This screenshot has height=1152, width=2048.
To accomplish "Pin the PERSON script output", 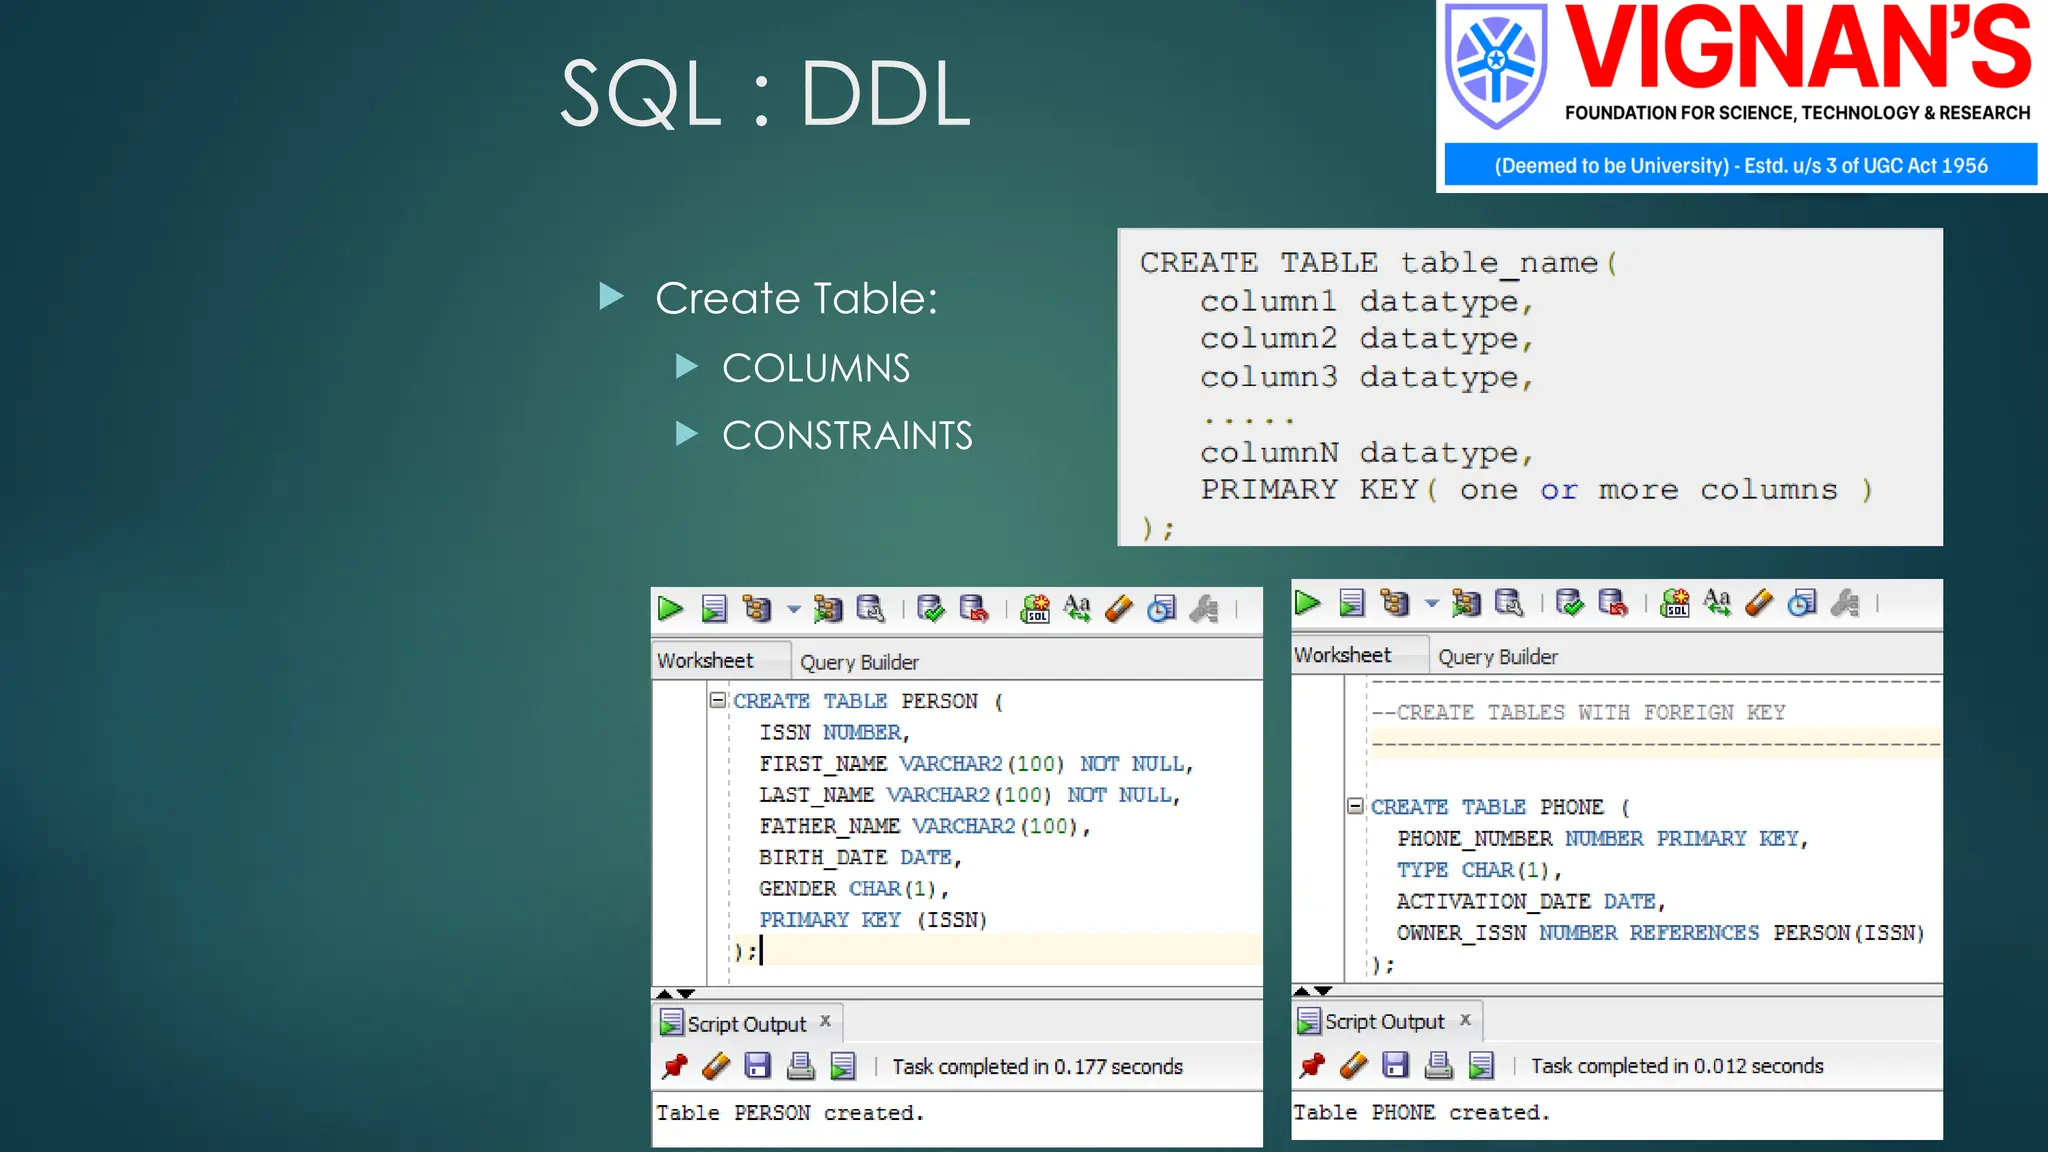I will (x=675, y=1066).
